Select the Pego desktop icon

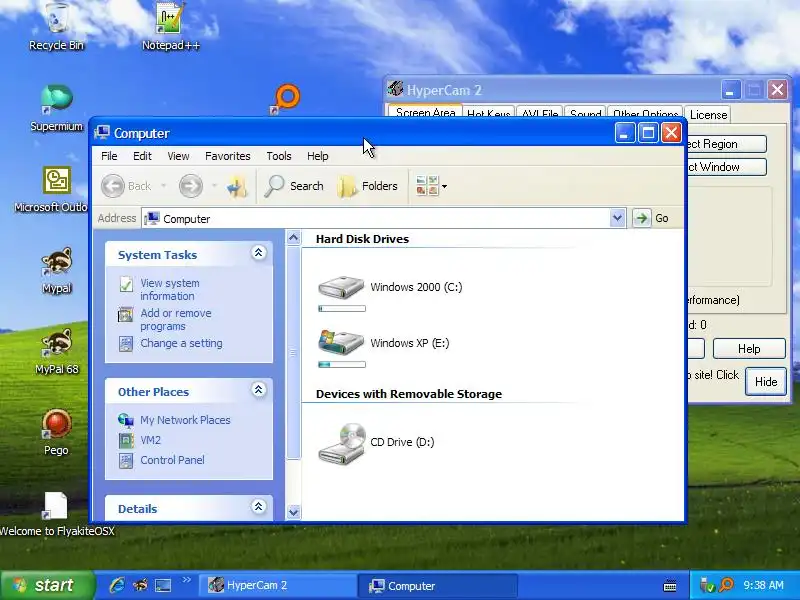pos(56,431)
